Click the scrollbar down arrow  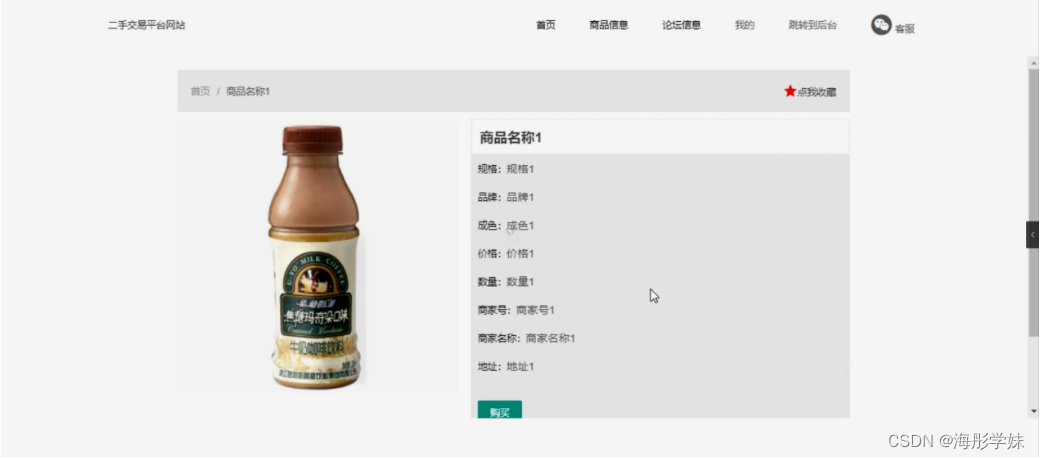[x=1033, y=412]
